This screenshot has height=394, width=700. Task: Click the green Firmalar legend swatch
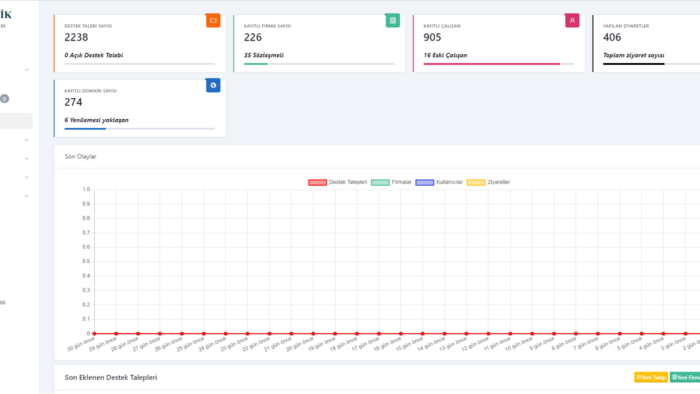(380, 182)
